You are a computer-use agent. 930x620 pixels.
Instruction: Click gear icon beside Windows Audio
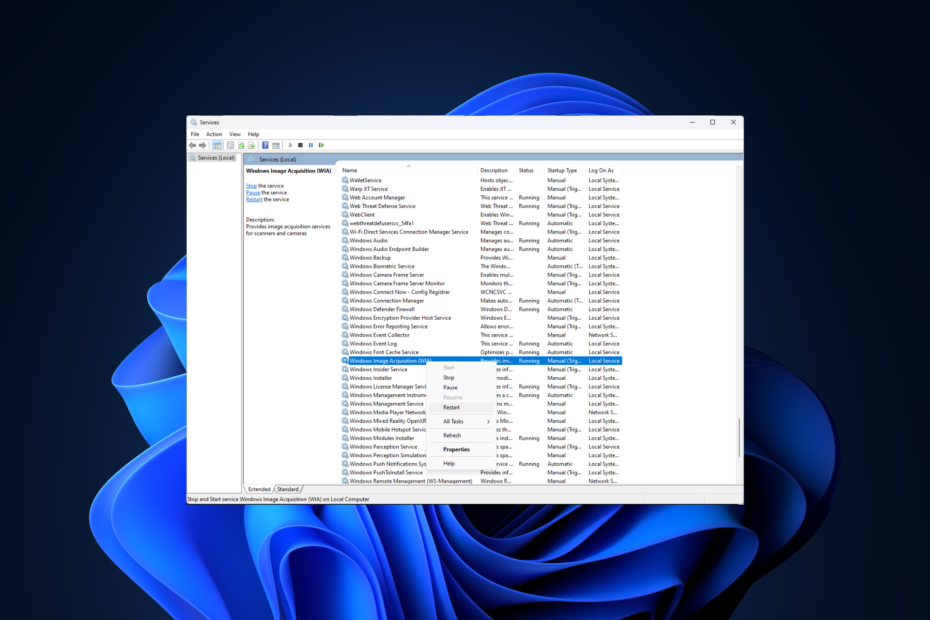pyautogui.click(x=345, y=240)
